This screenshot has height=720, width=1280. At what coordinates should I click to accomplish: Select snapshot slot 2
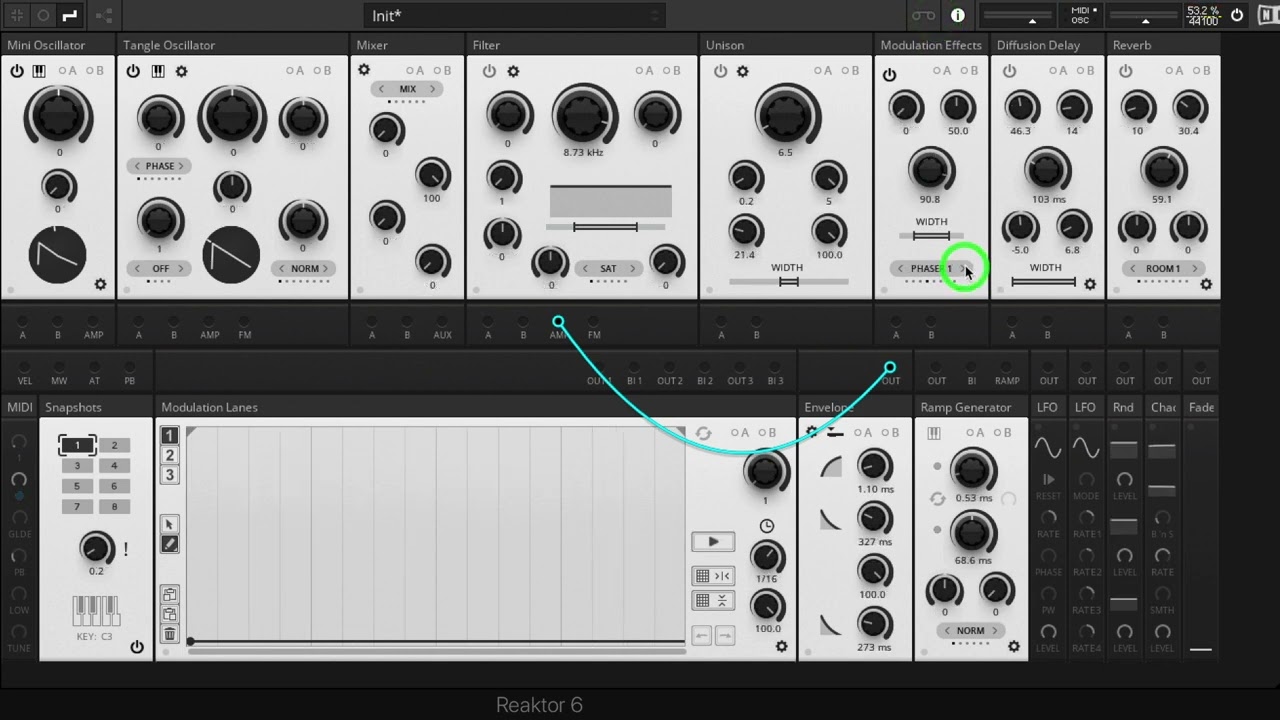click(x=114, y=445)
